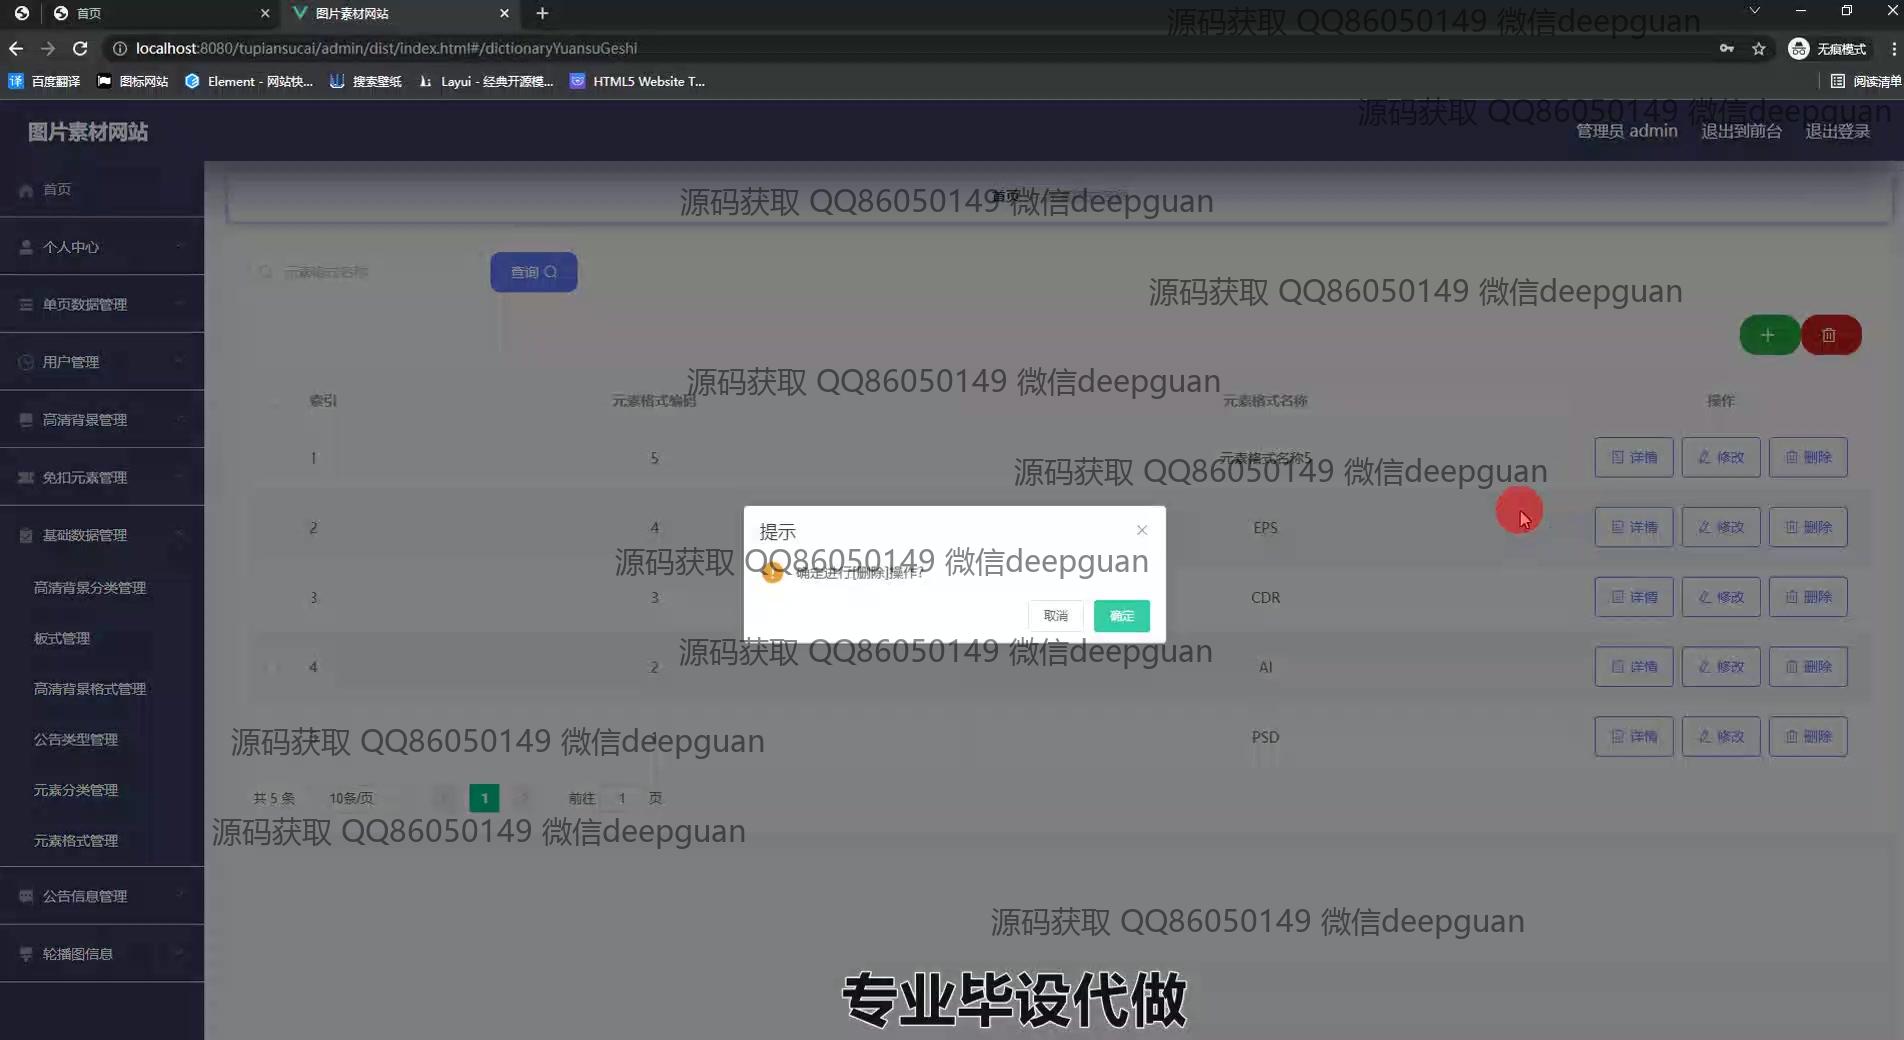Expand 单页数据管理 sidebar menu

point(102,304)
